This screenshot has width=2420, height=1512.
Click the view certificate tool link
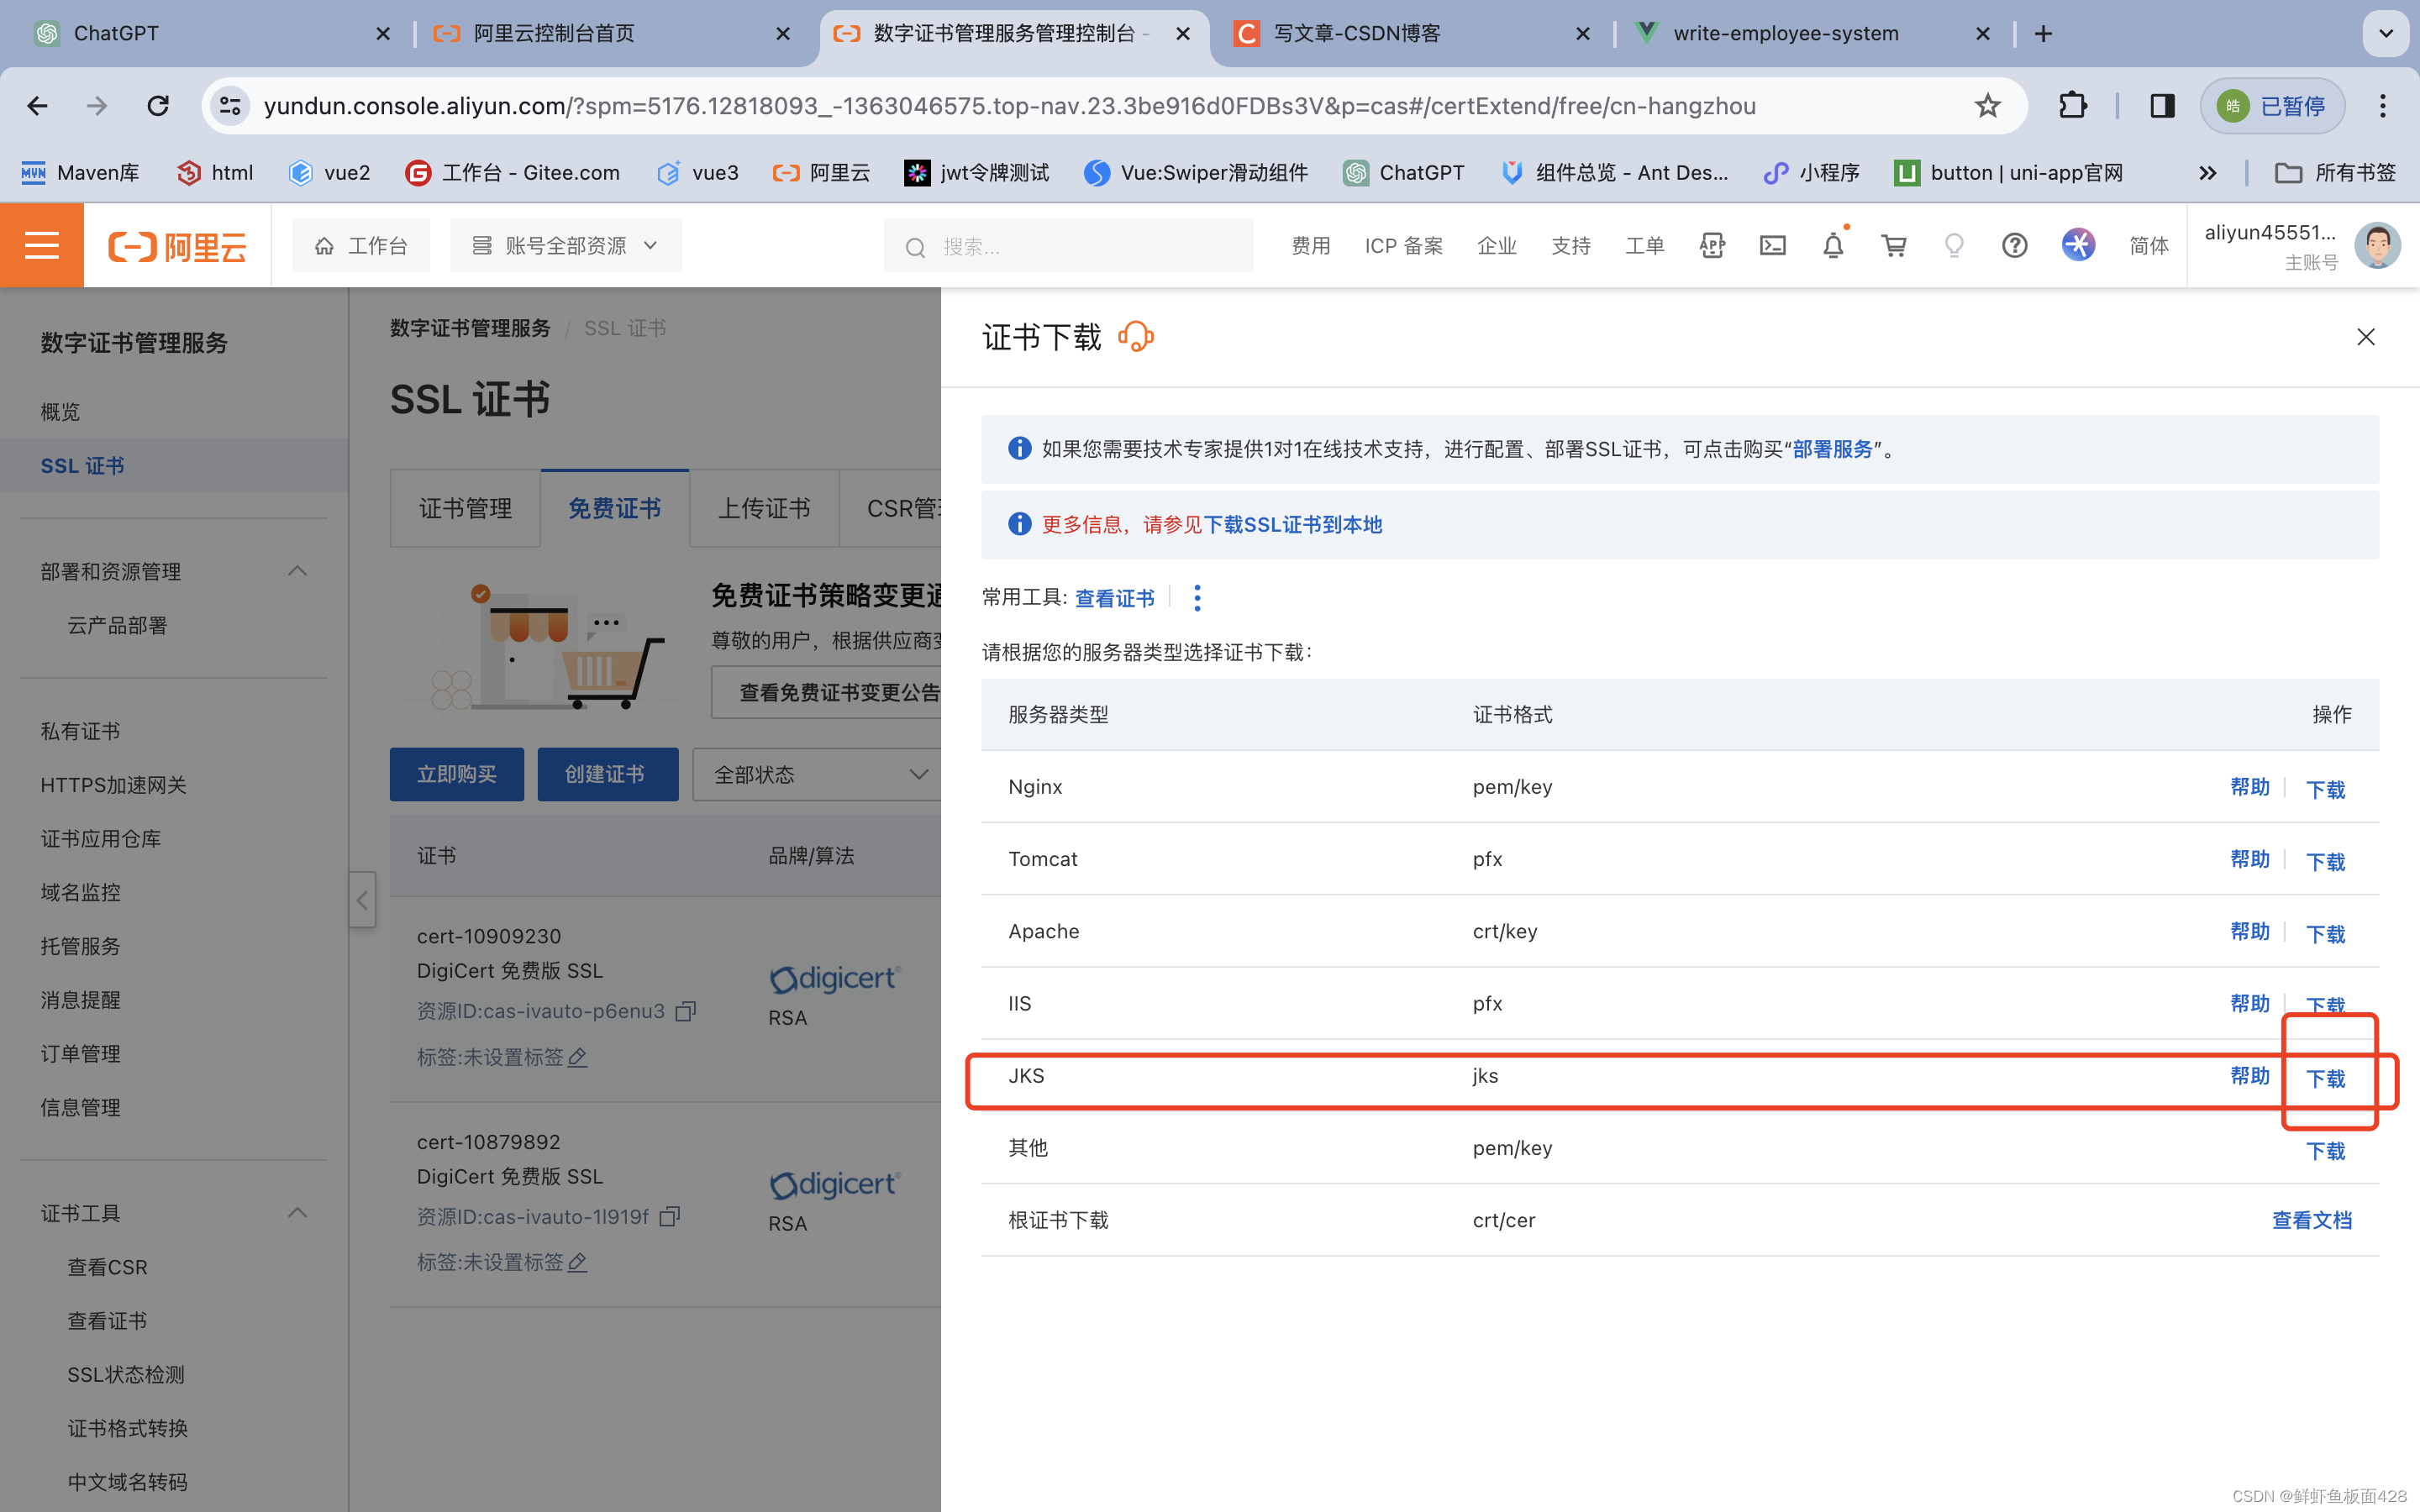pos(1114,598)
